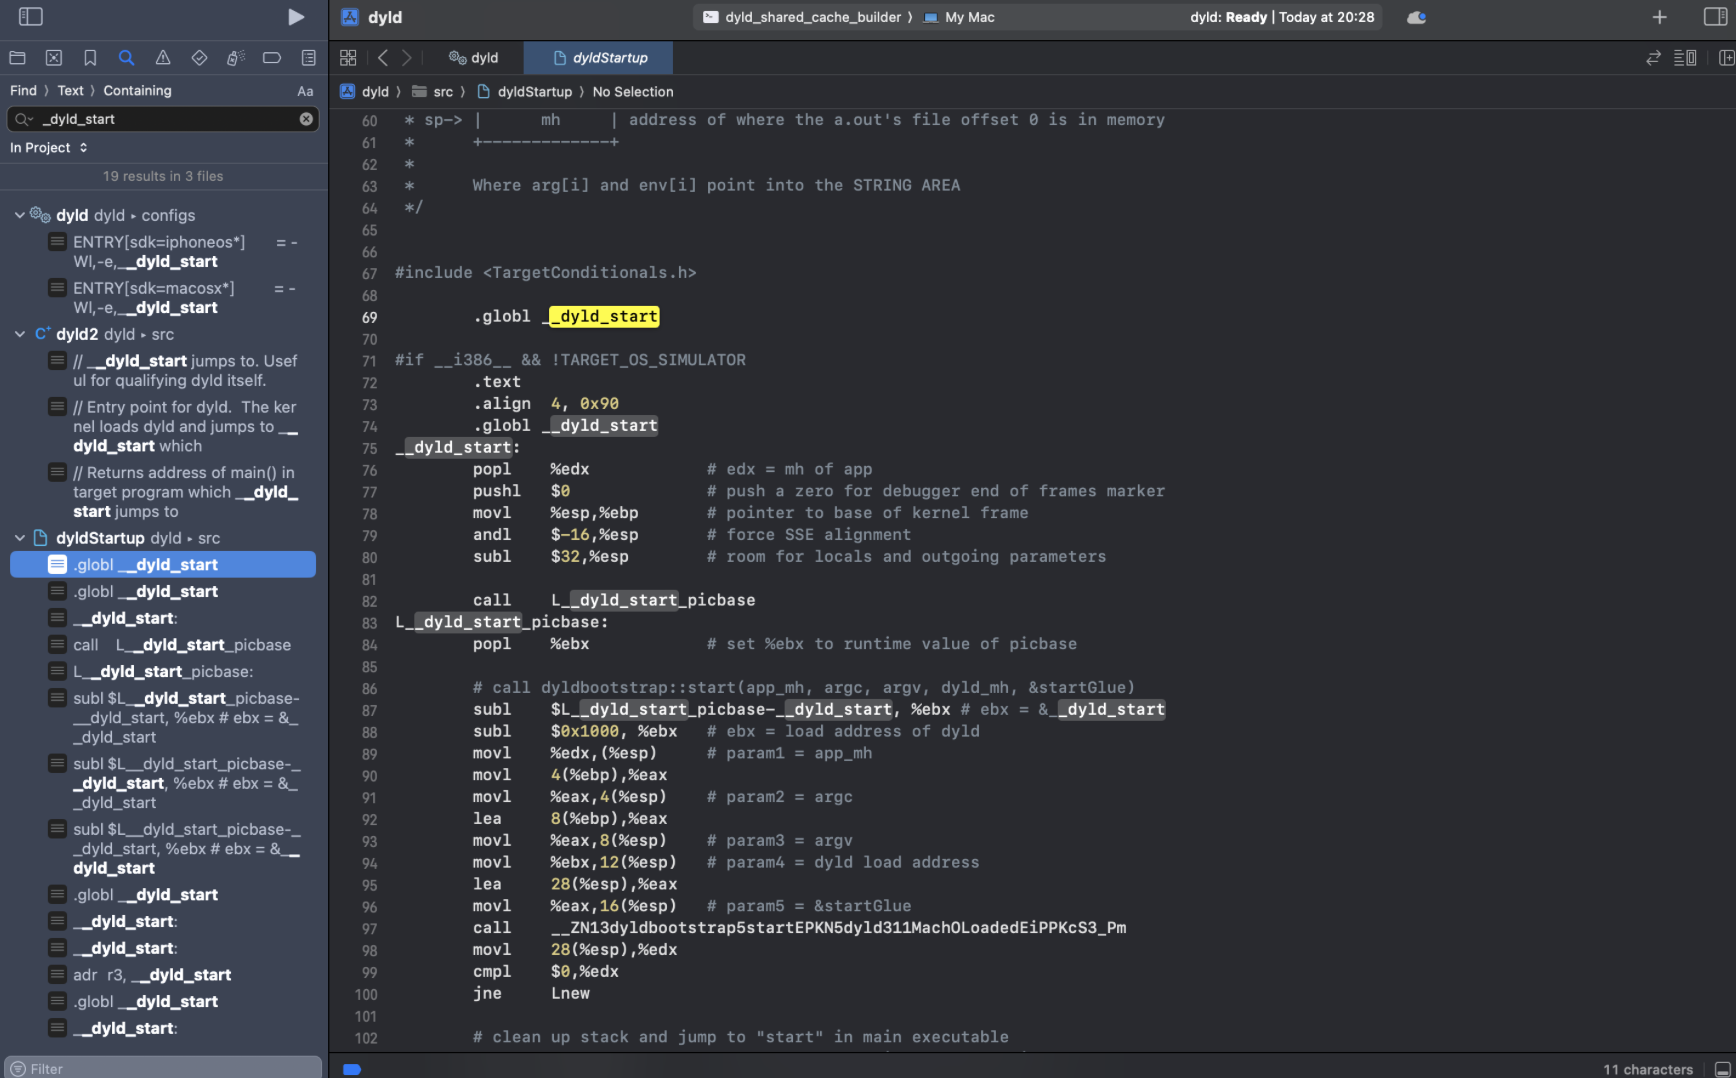
Task: Collapse dyld configs result group
Action: (19, 215)
